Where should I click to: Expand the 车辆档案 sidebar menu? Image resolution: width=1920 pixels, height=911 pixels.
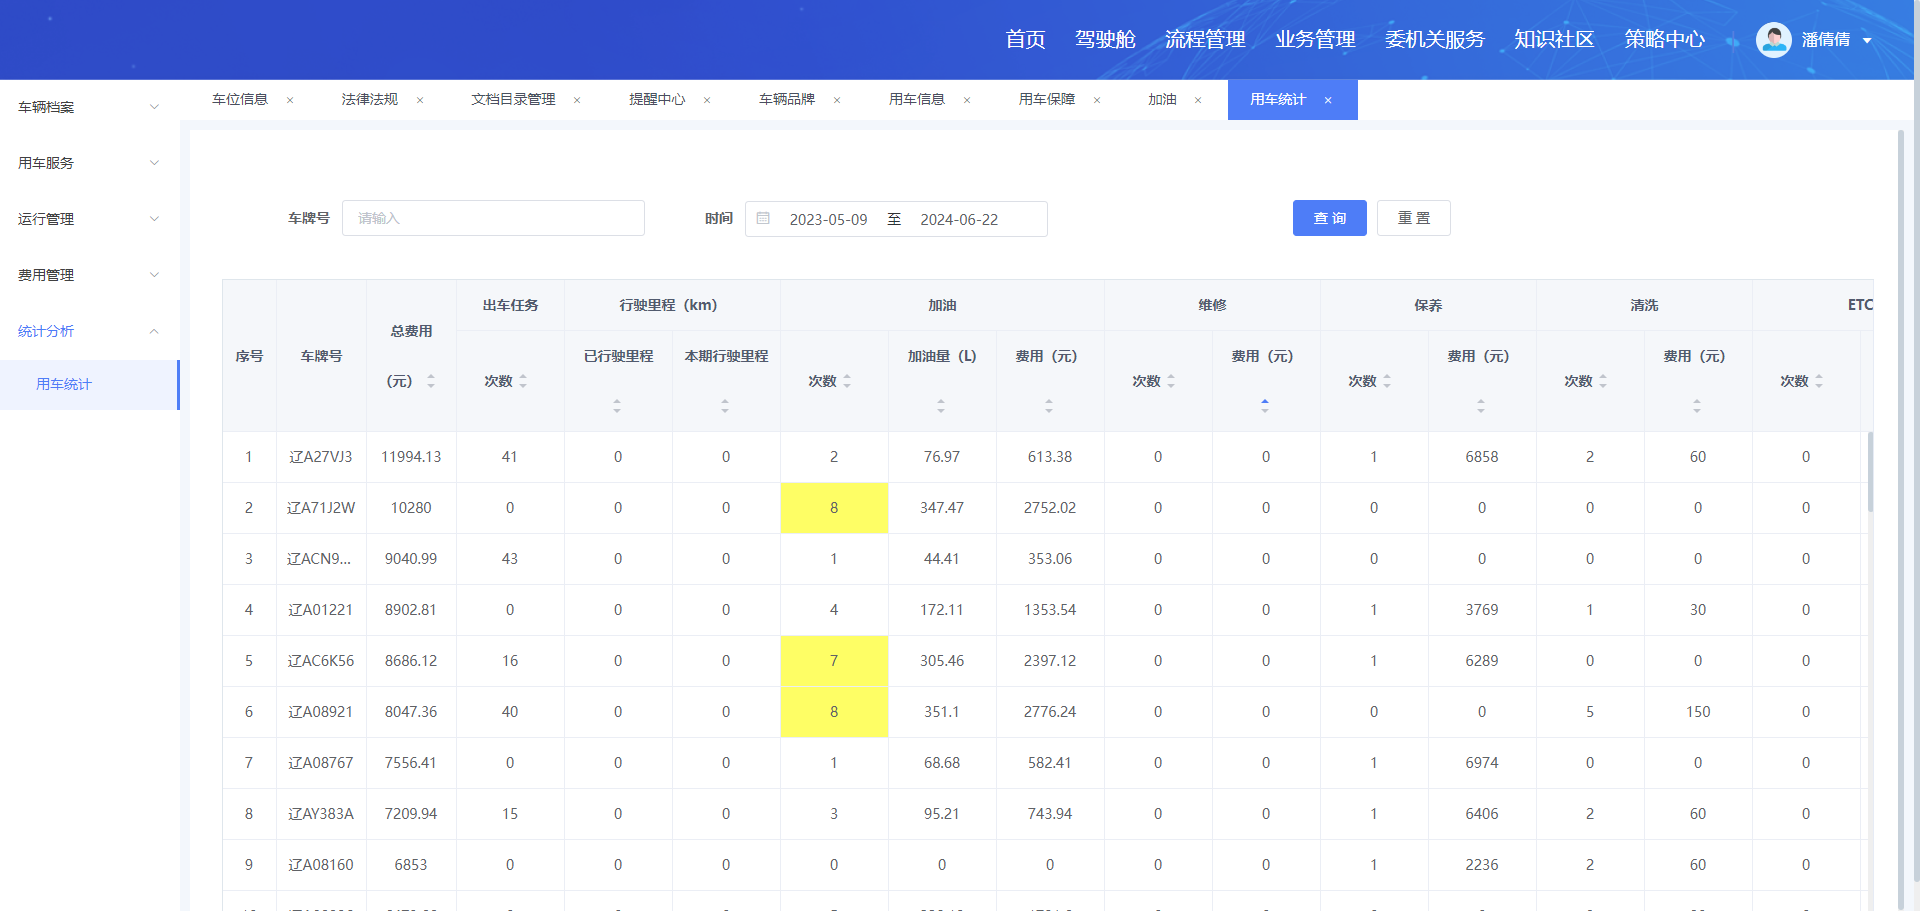(89, 107)
